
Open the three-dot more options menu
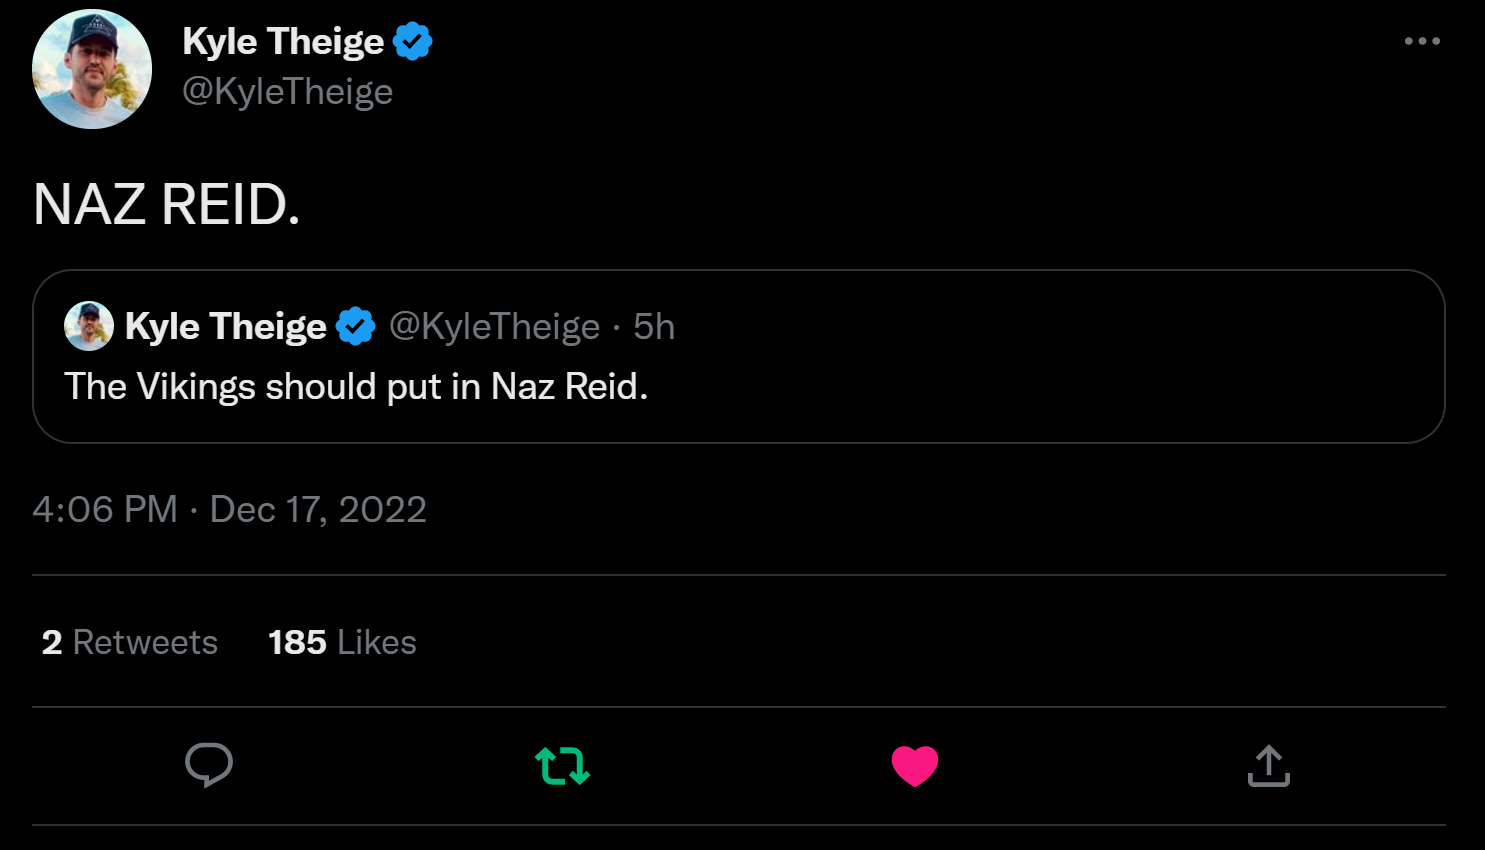tap(1422, 41)
